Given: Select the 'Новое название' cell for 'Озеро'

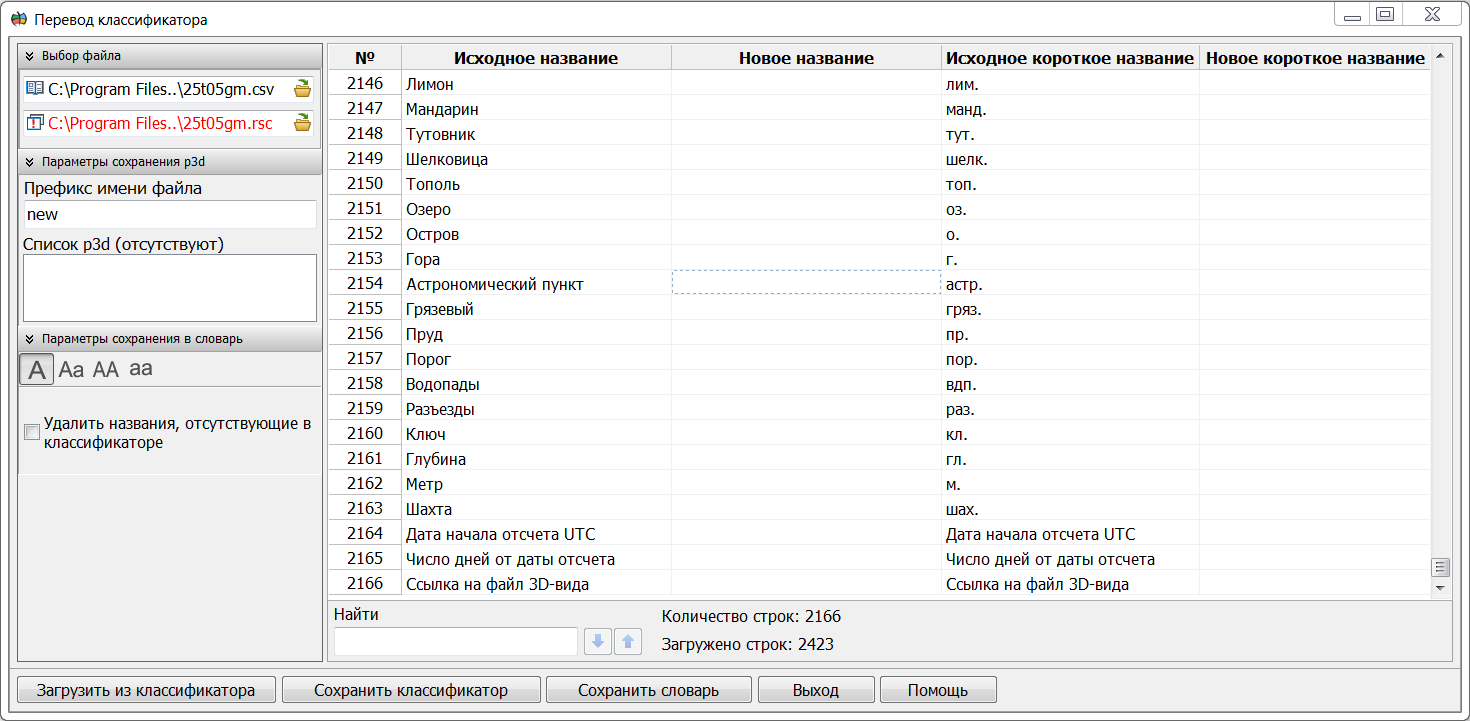Looking at the screenshot, I should click(805, 209).
